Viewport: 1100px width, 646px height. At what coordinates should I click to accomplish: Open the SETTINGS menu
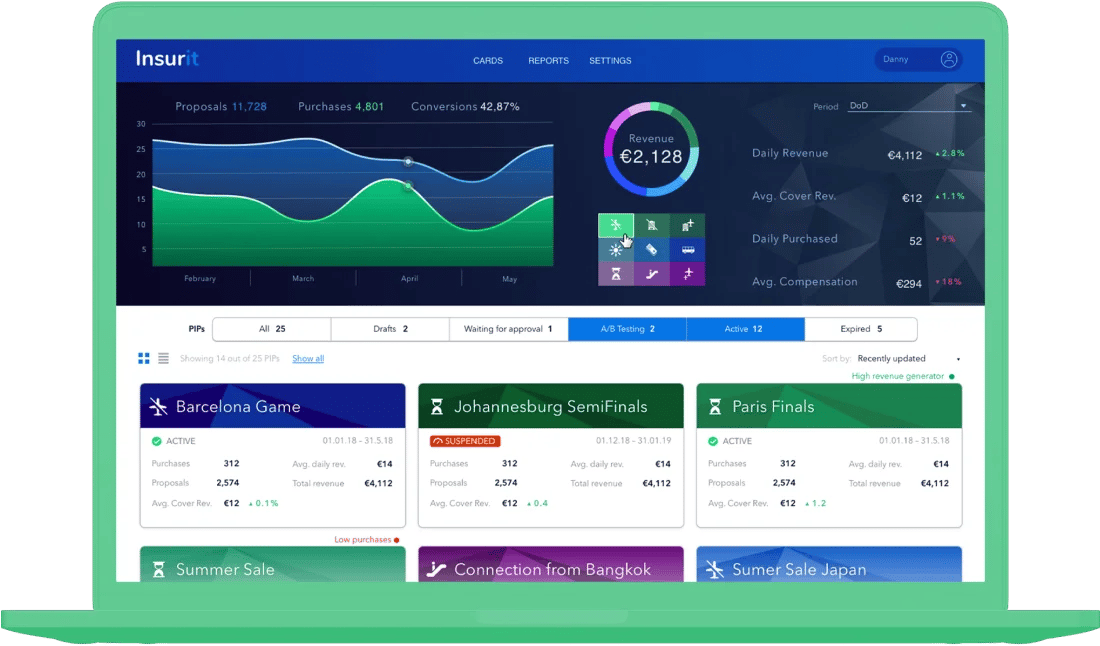coord(610,61)
